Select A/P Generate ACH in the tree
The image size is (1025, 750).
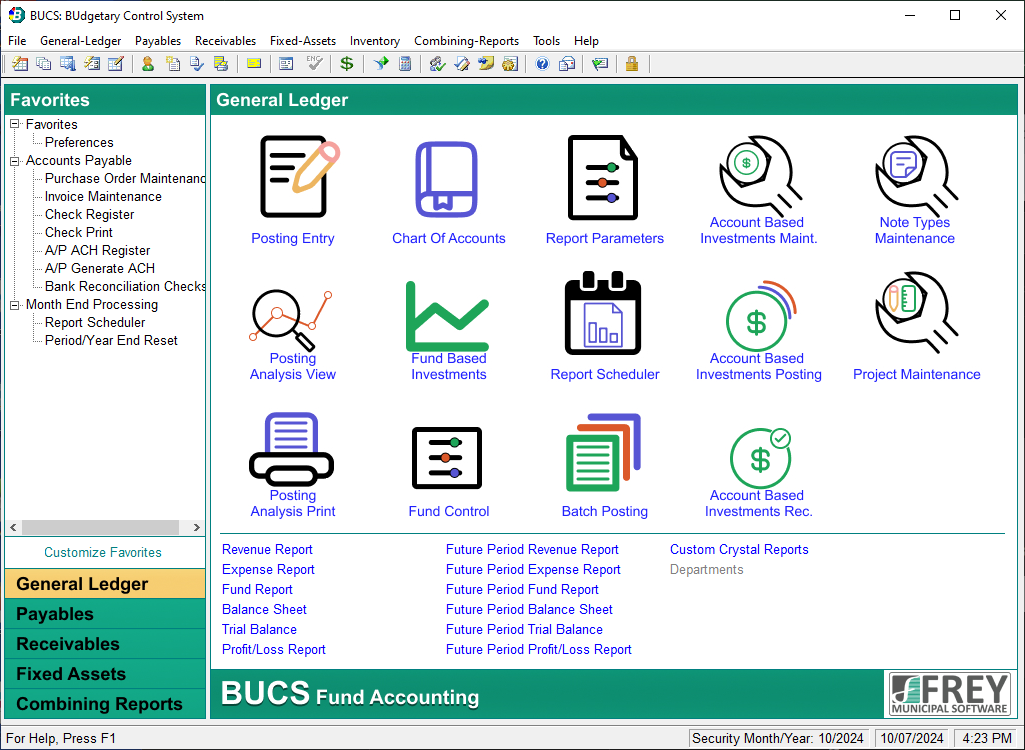(100, 269)
